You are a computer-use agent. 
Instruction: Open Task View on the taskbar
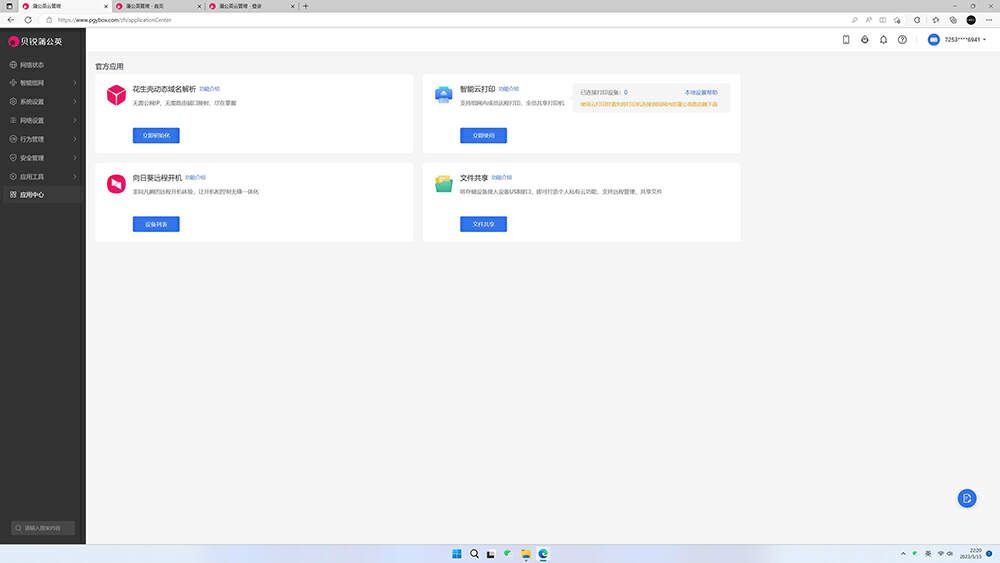tap(490, 553)
